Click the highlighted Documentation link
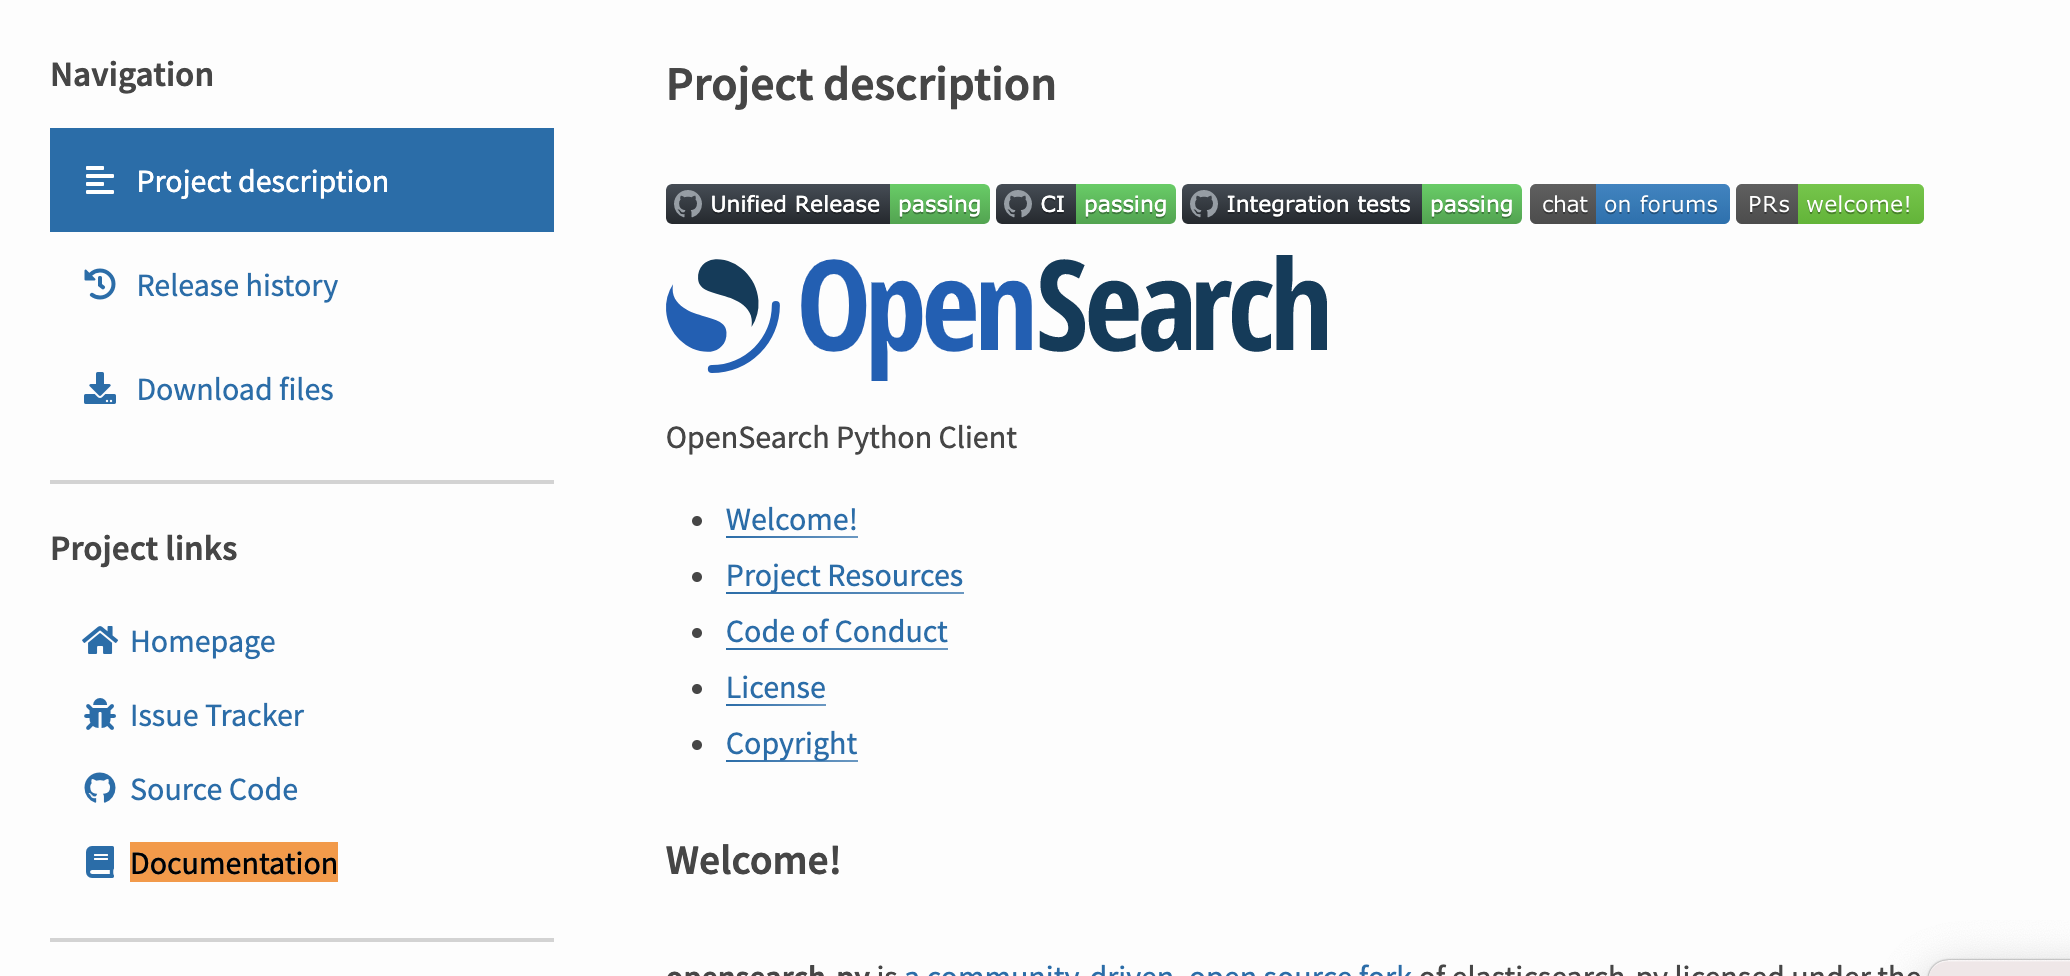The image size is (2070, 976). pos(234,862)
